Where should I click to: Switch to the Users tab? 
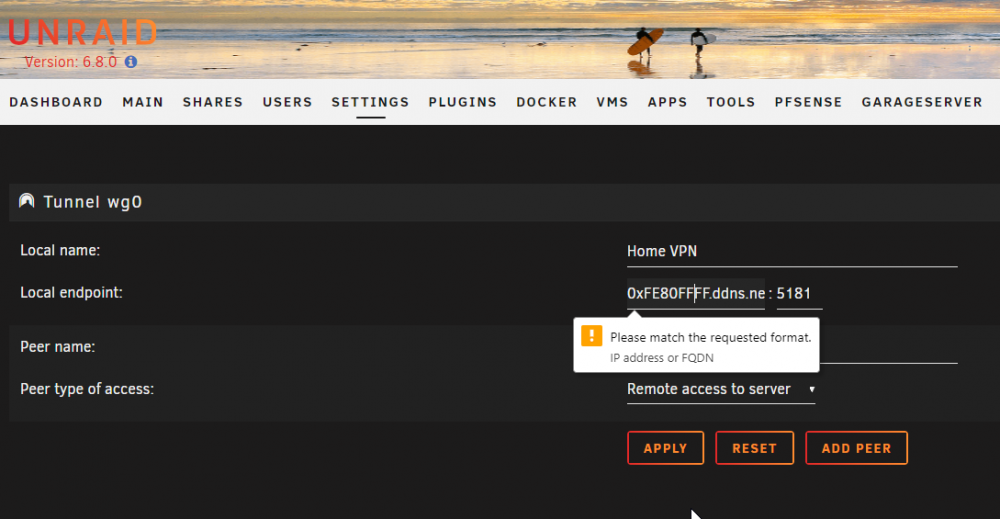tap(287, 102)
